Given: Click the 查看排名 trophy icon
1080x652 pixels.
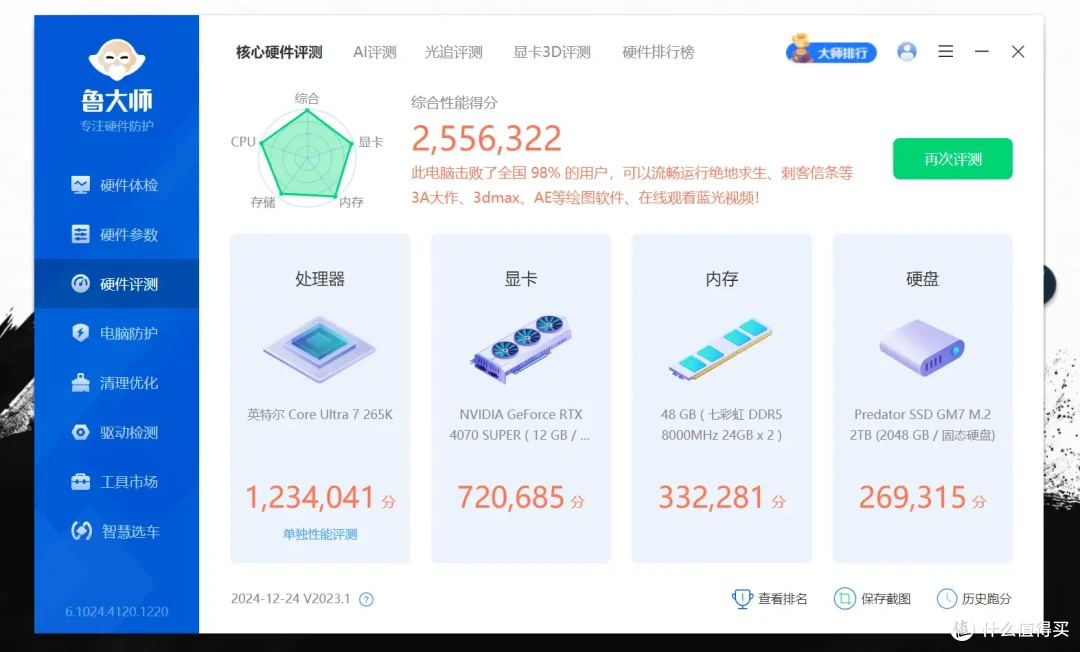Looking at the screenshot, I should (742, 598).
